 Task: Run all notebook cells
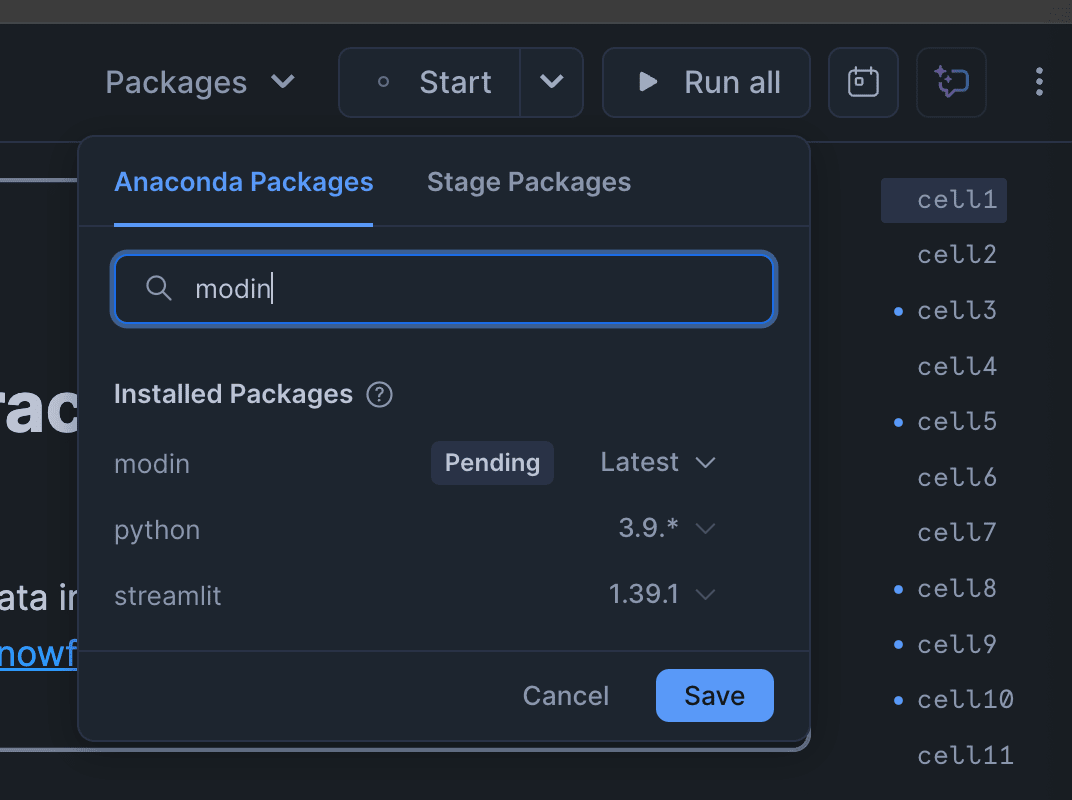pos(706,83)
